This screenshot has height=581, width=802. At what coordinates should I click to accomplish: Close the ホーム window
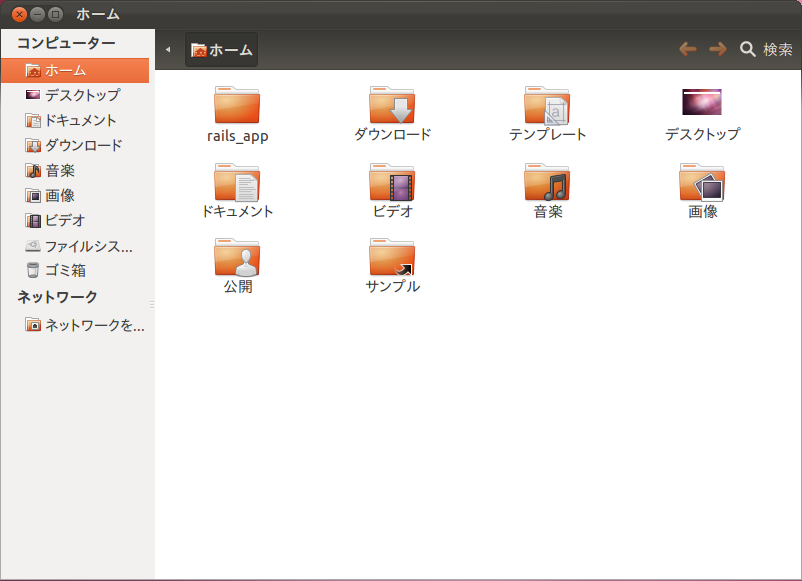click(19, 14)
